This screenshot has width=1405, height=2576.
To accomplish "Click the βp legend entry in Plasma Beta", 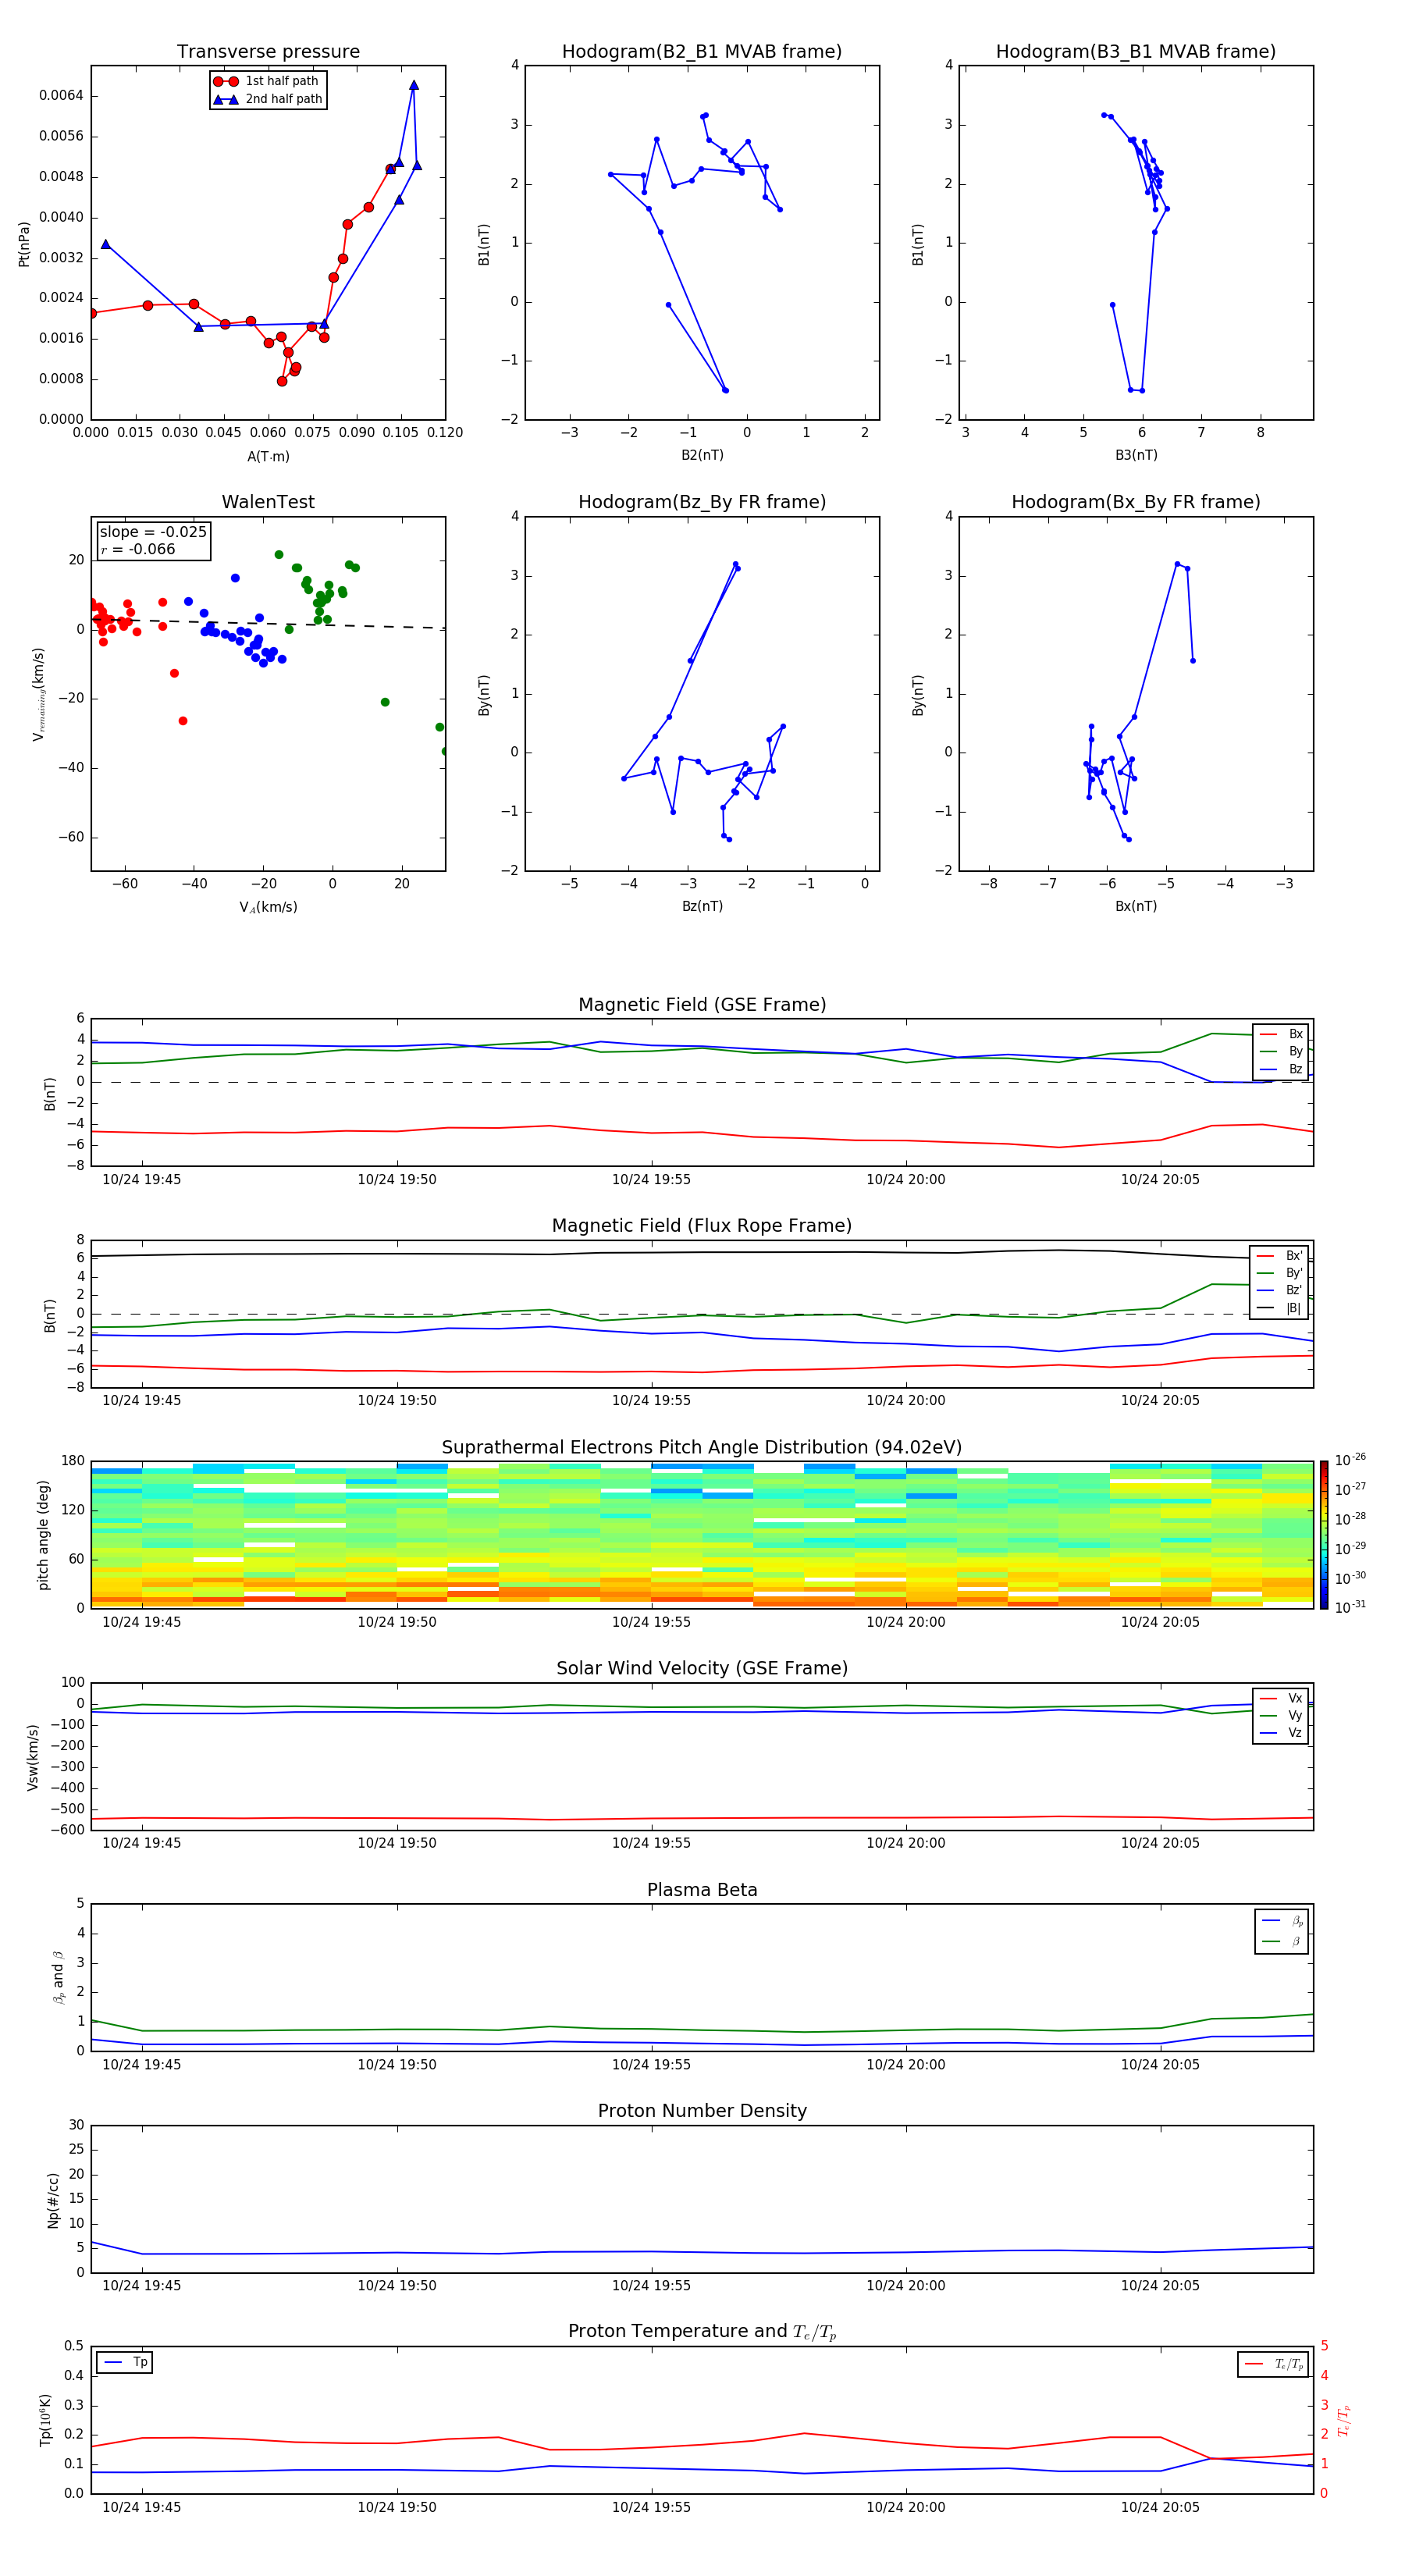I will (1283, 1921).
